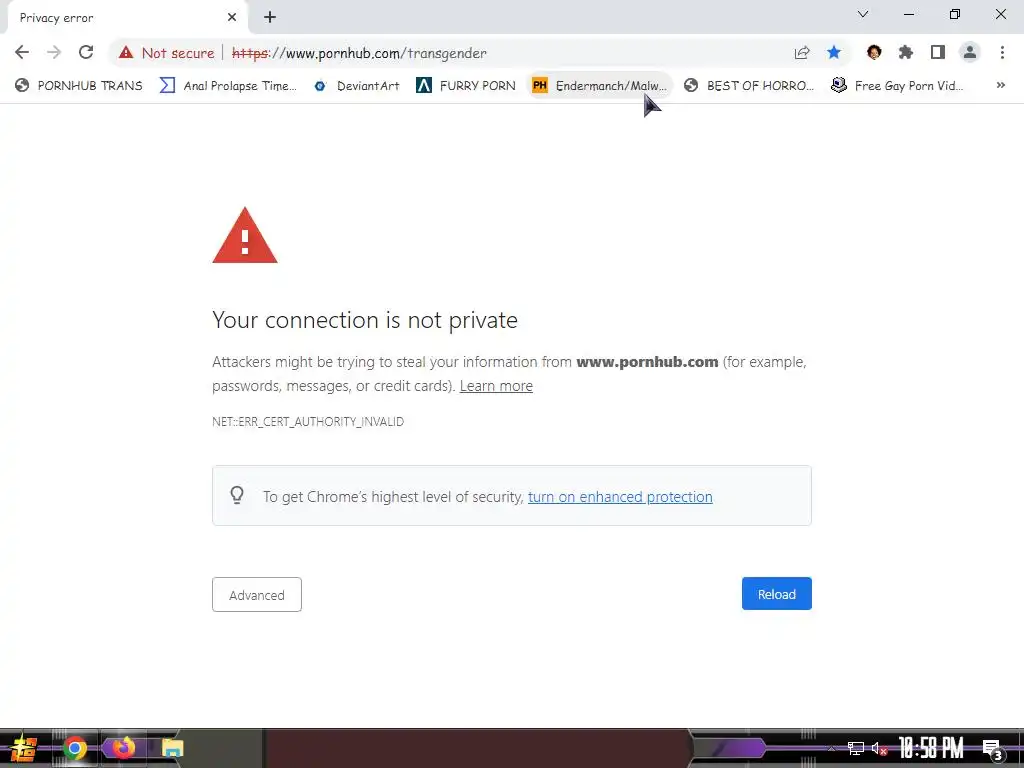Click the NET::ERR_CERT_AUTHORITY_INVALID error code

(308, 422)
